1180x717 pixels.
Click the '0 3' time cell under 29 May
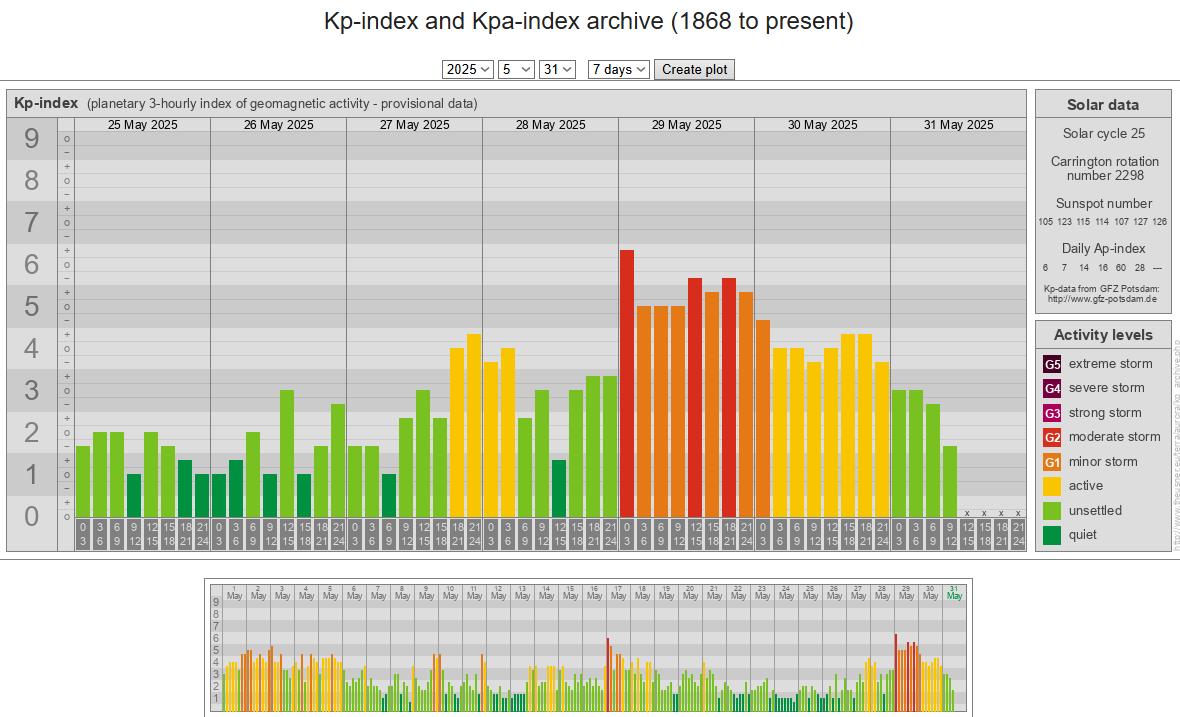click(x=627, y=534)
